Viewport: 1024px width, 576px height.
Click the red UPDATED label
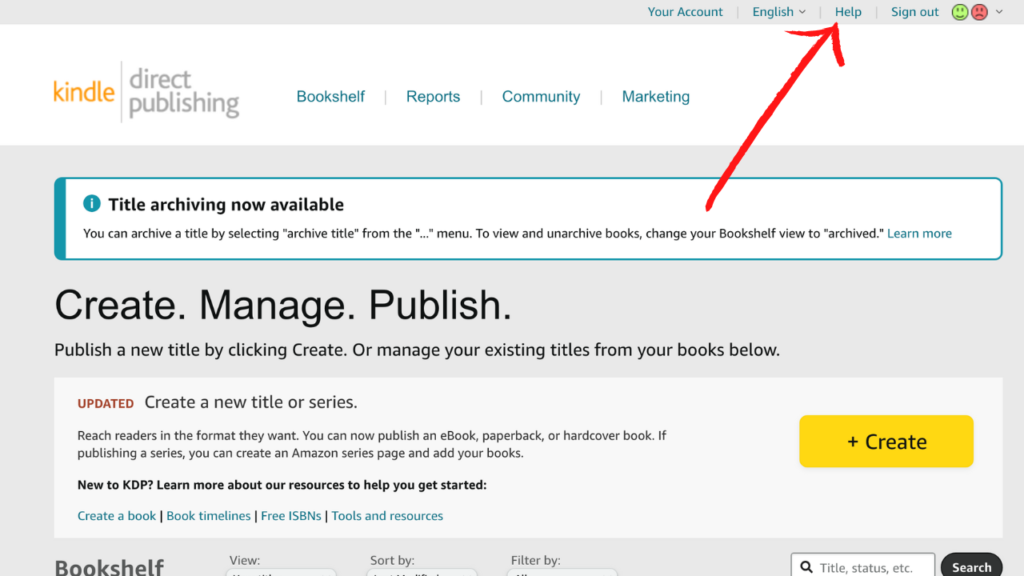(x=105, y=404)
